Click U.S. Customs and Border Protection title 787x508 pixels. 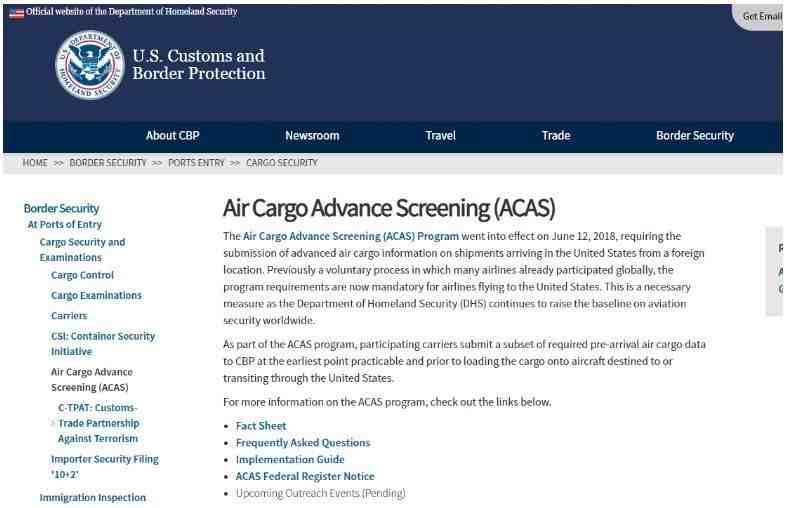199,64
